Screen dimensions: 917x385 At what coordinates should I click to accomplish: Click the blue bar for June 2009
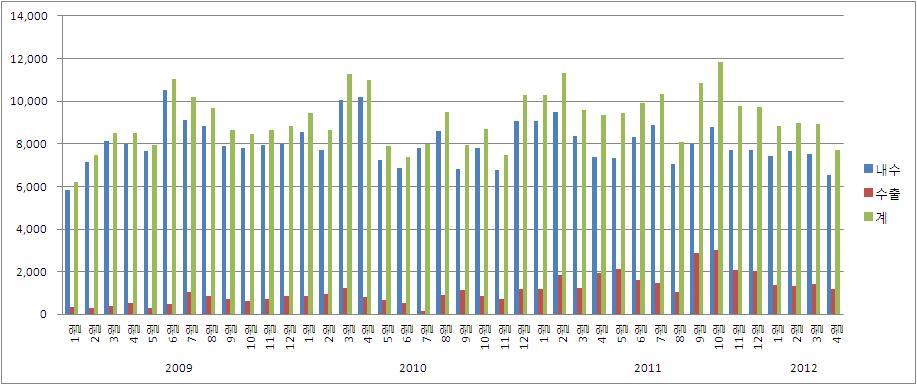pos(165,202)
